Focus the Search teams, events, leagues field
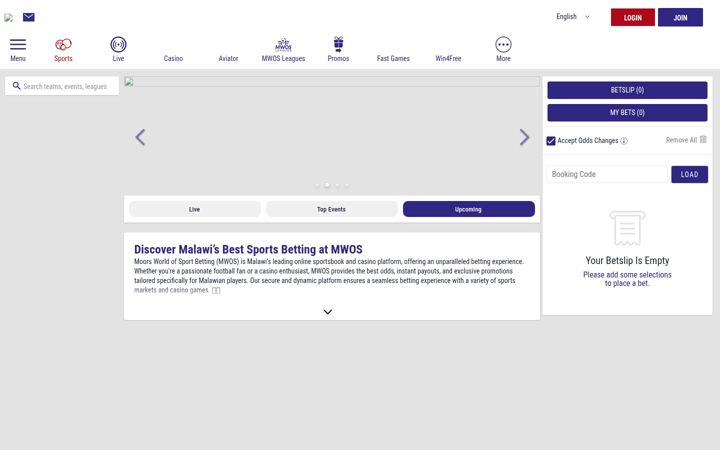The width and height of the screenshot is (720, 450). [62, 86]
